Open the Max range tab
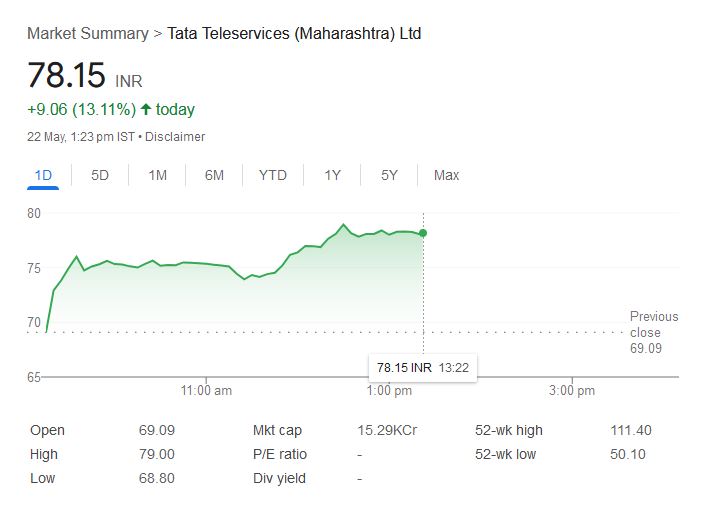Viewport: 718px width, 505px height. 446,175
